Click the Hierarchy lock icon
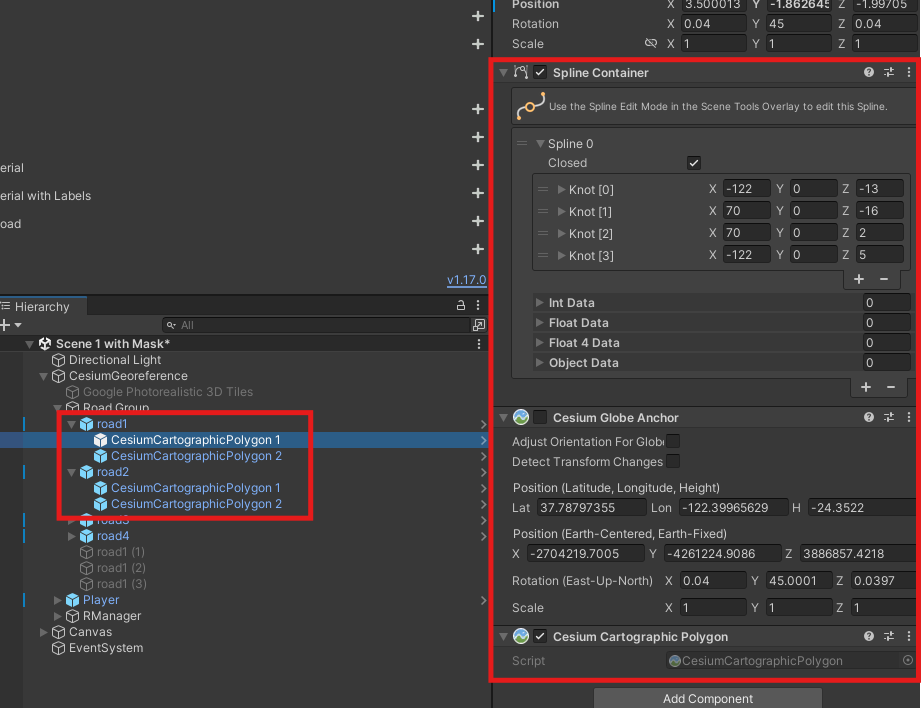922x708 pixels. [x=461, y=305]
